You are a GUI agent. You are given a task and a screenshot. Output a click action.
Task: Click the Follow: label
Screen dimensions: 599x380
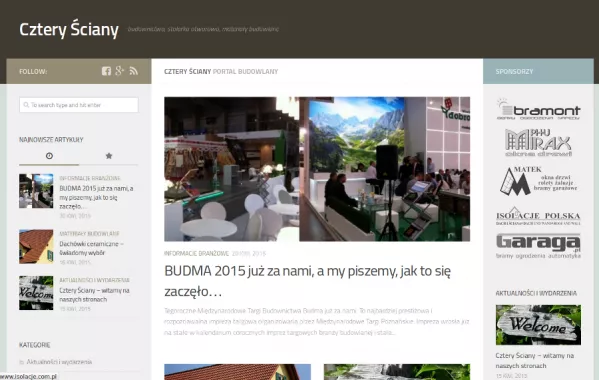click(33, 71)
